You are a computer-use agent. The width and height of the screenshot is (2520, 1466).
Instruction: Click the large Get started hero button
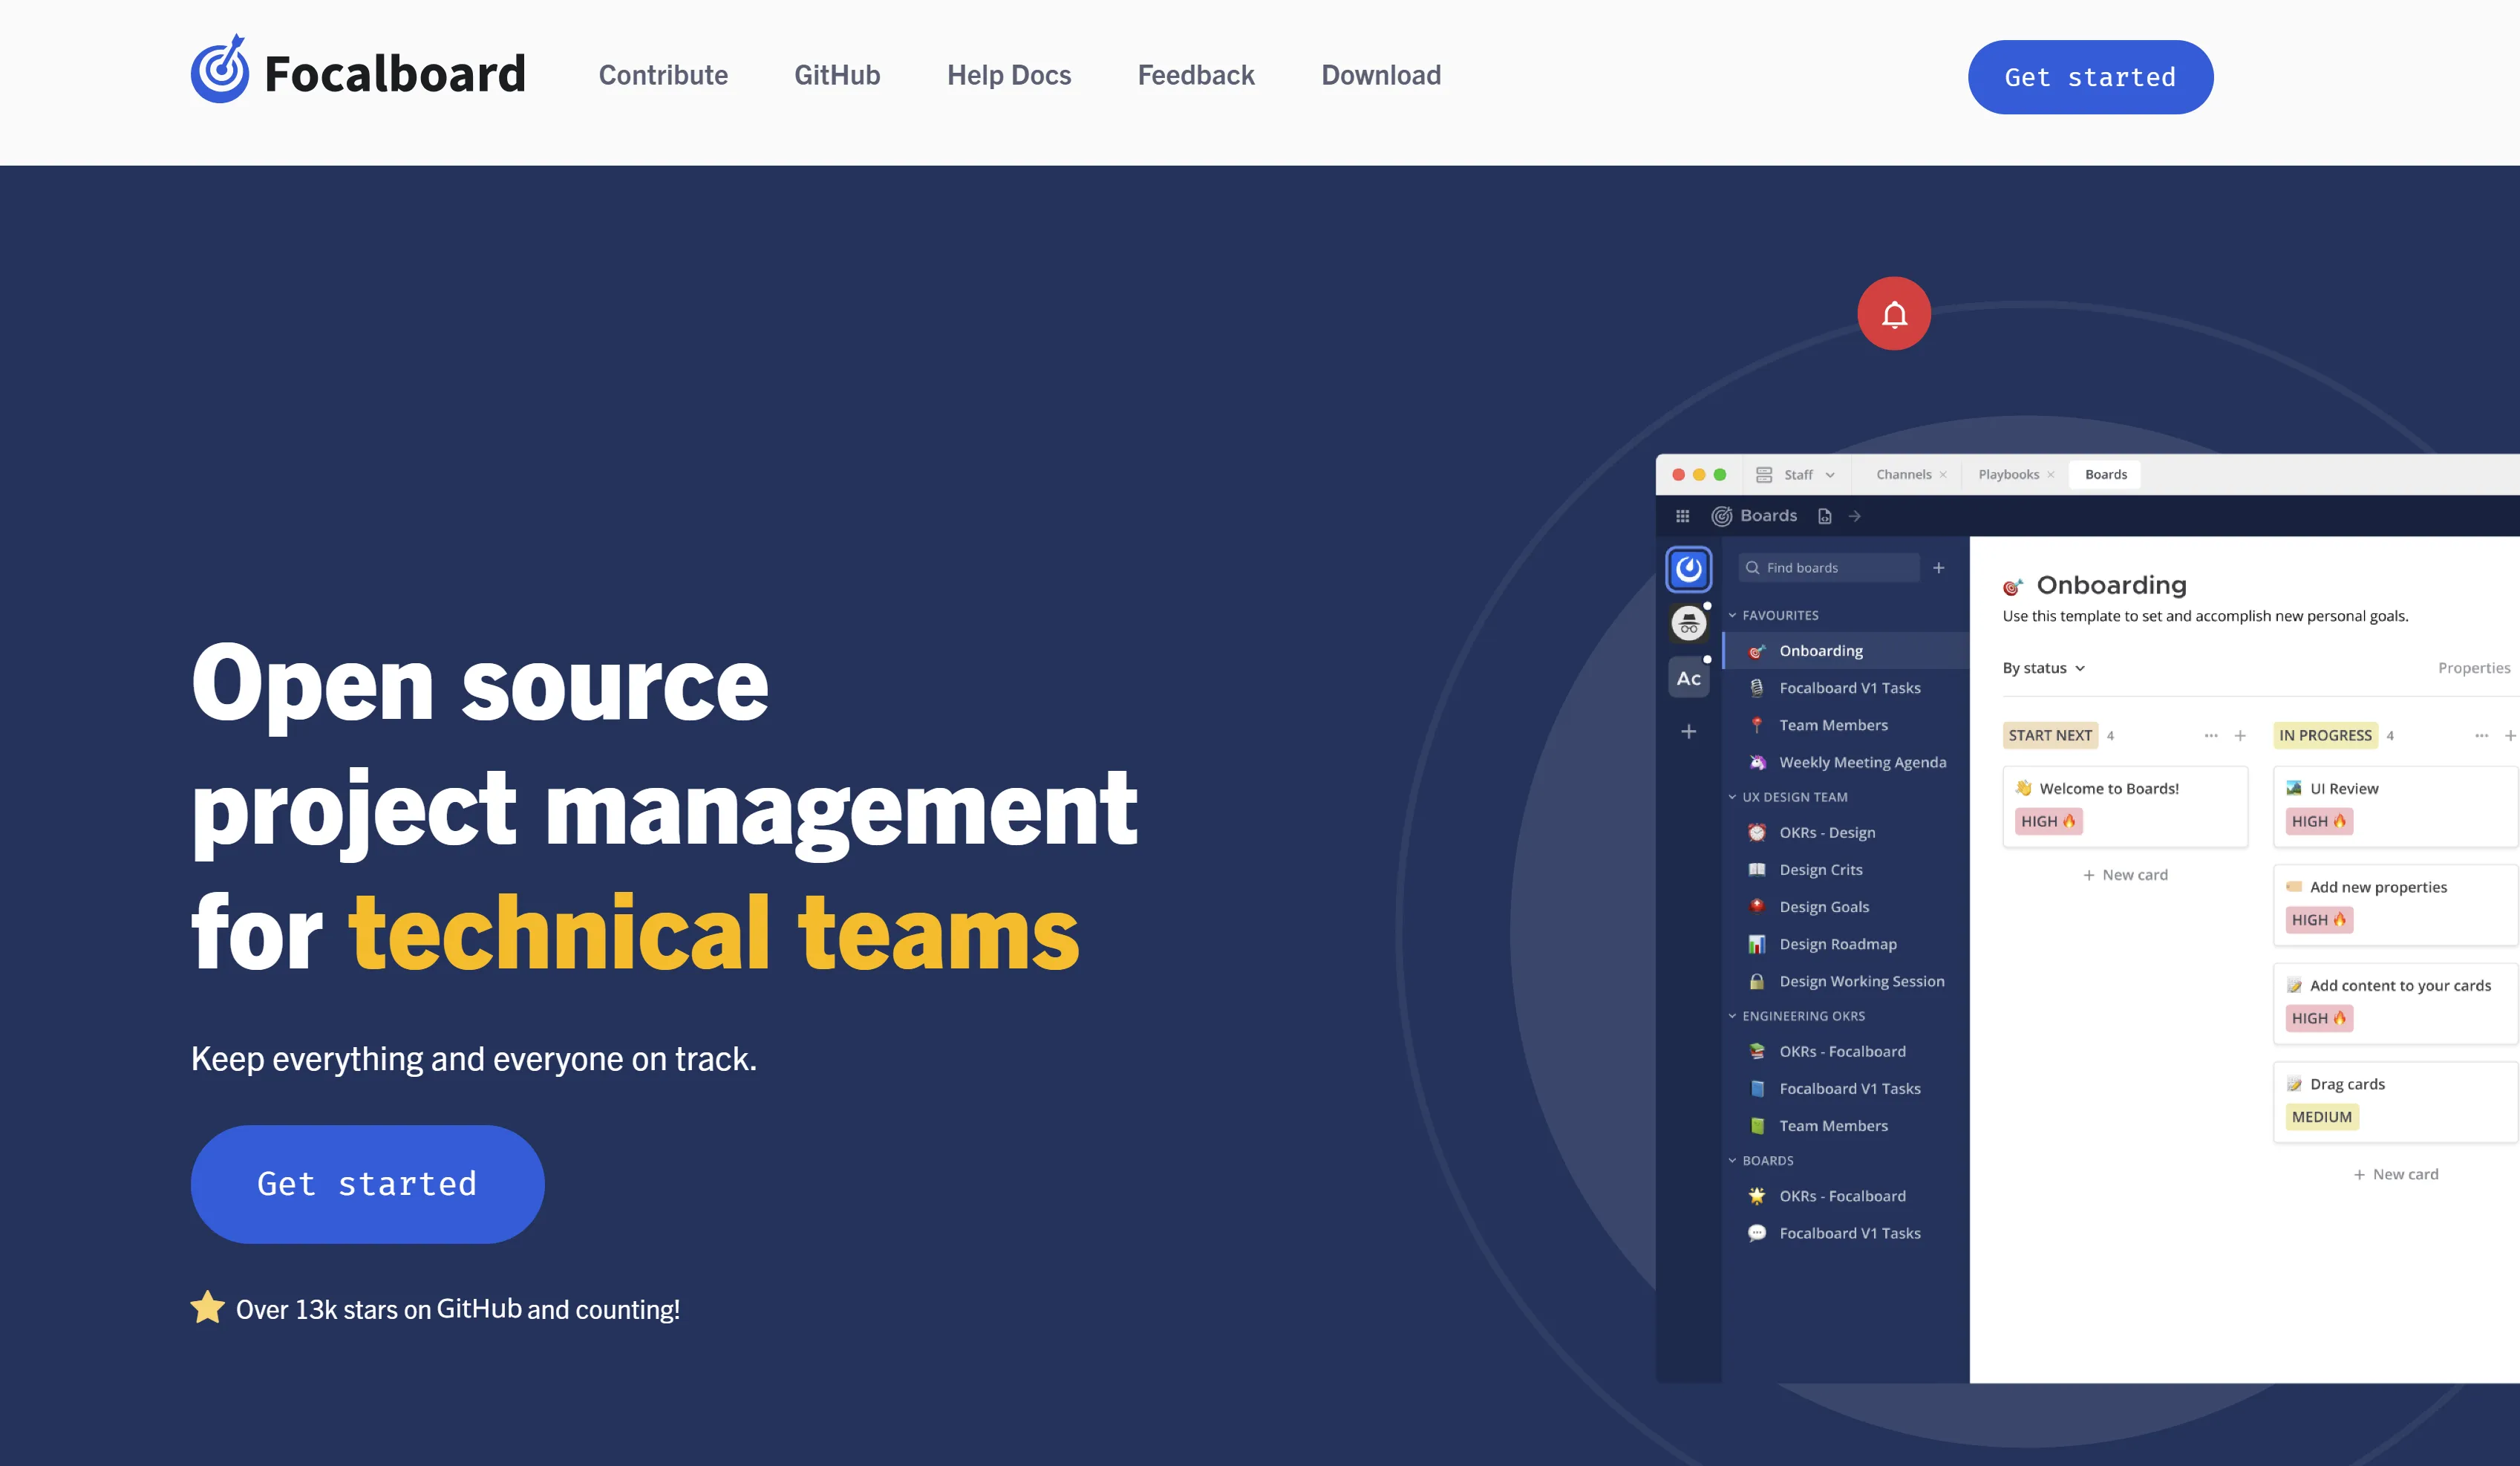[367, 1184]
